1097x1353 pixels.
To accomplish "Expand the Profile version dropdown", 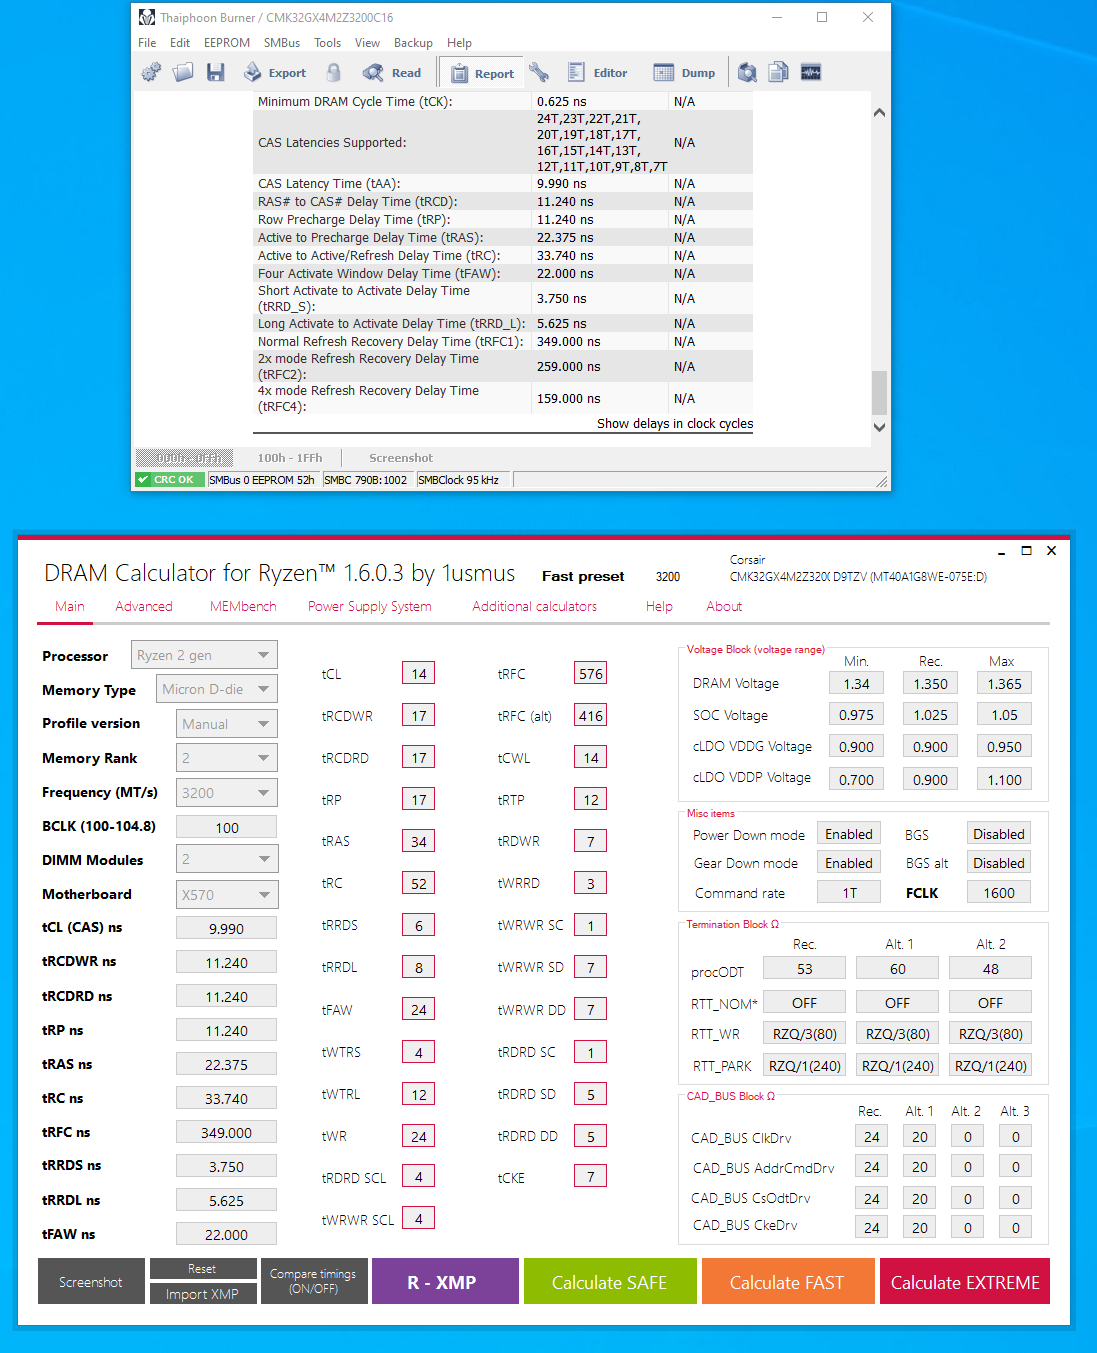I will [227, 724].
